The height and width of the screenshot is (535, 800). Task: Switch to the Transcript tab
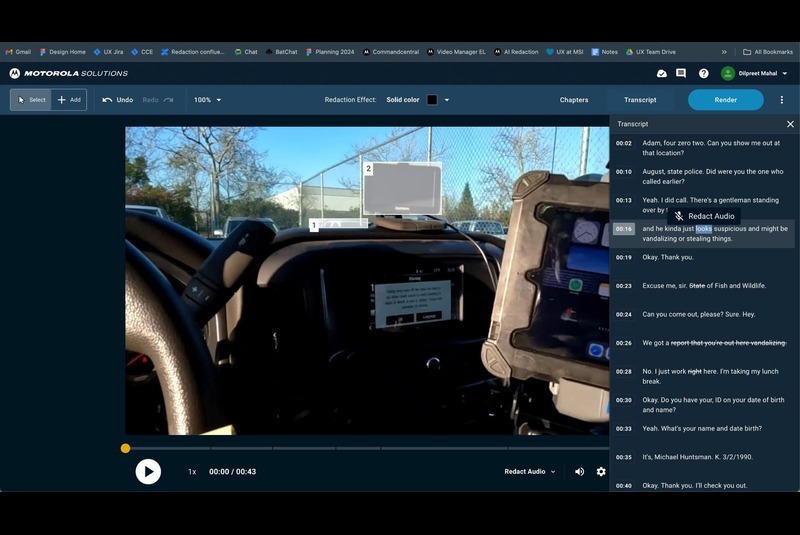[x=640, y=100]
